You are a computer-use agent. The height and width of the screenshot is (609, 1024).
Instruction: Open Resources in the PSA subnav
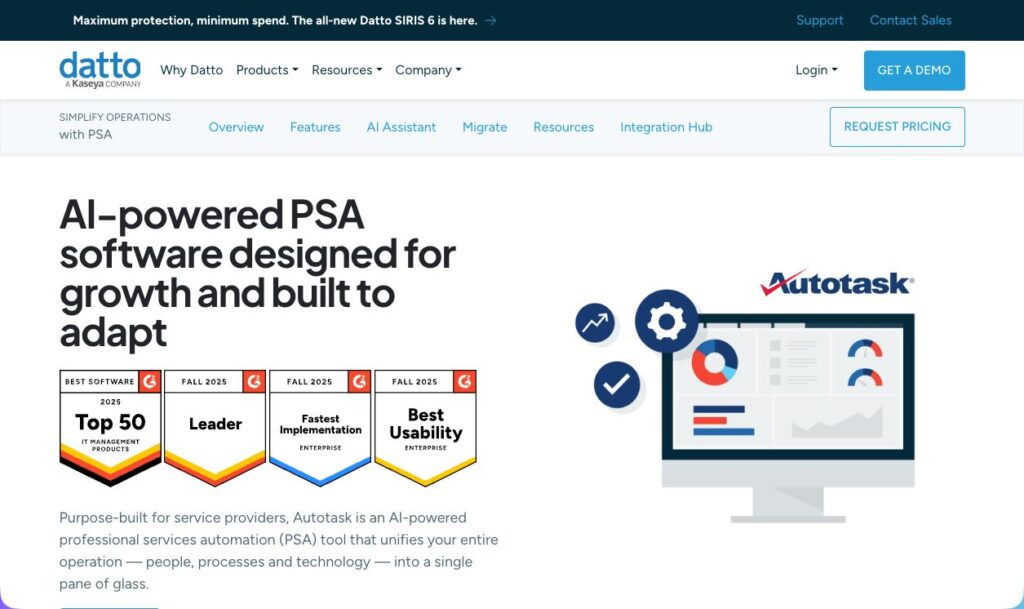click(564, 127)
